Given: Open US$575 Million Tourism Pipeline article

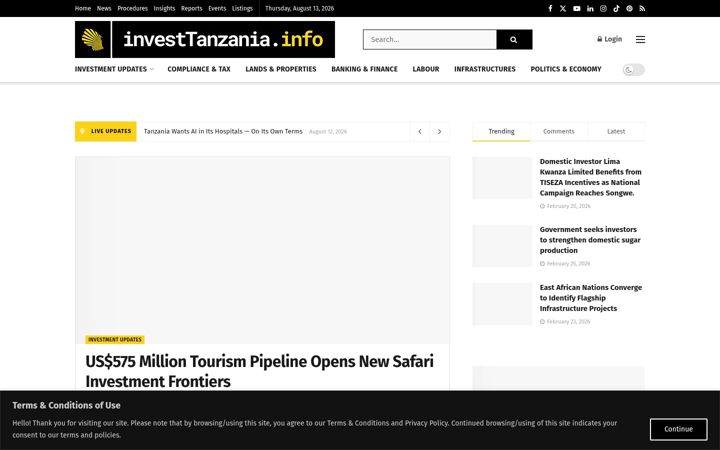Looking at the screenshot, I should tap(259, 371).
